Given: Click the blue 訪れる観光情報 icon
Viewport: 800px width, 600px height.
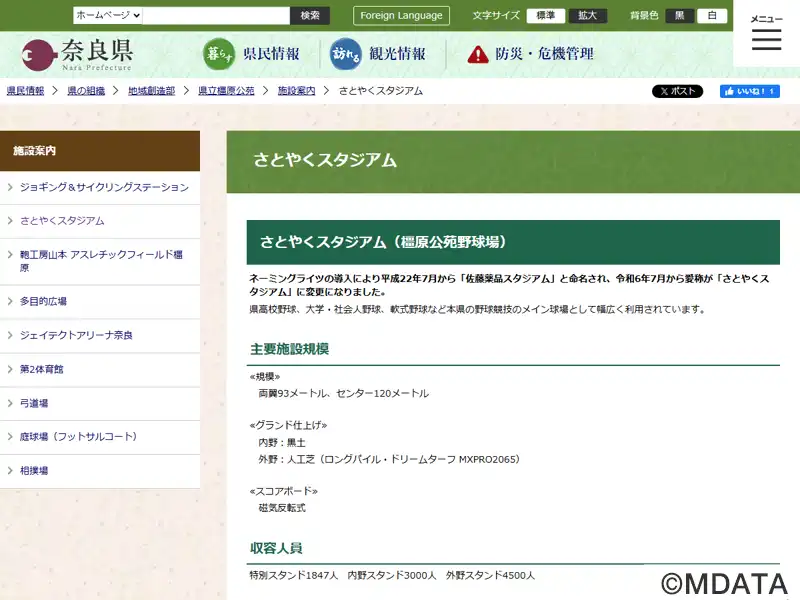Looking at the screenshot, I should (x=346, y=54).
